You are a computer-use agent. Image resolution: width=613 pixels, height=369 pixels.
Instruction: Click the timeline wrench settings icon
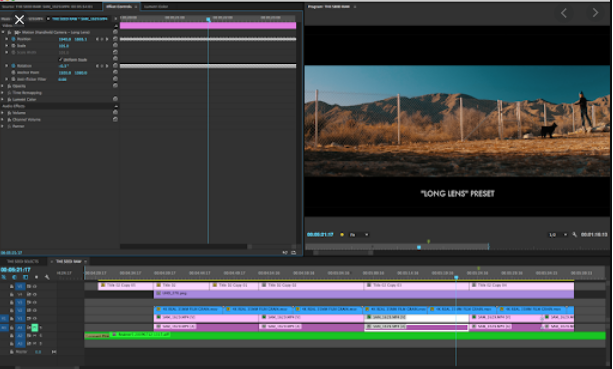47,277
